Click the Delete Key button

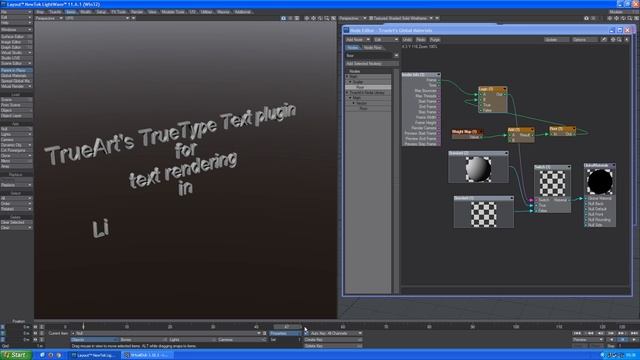tap(333, 346)
